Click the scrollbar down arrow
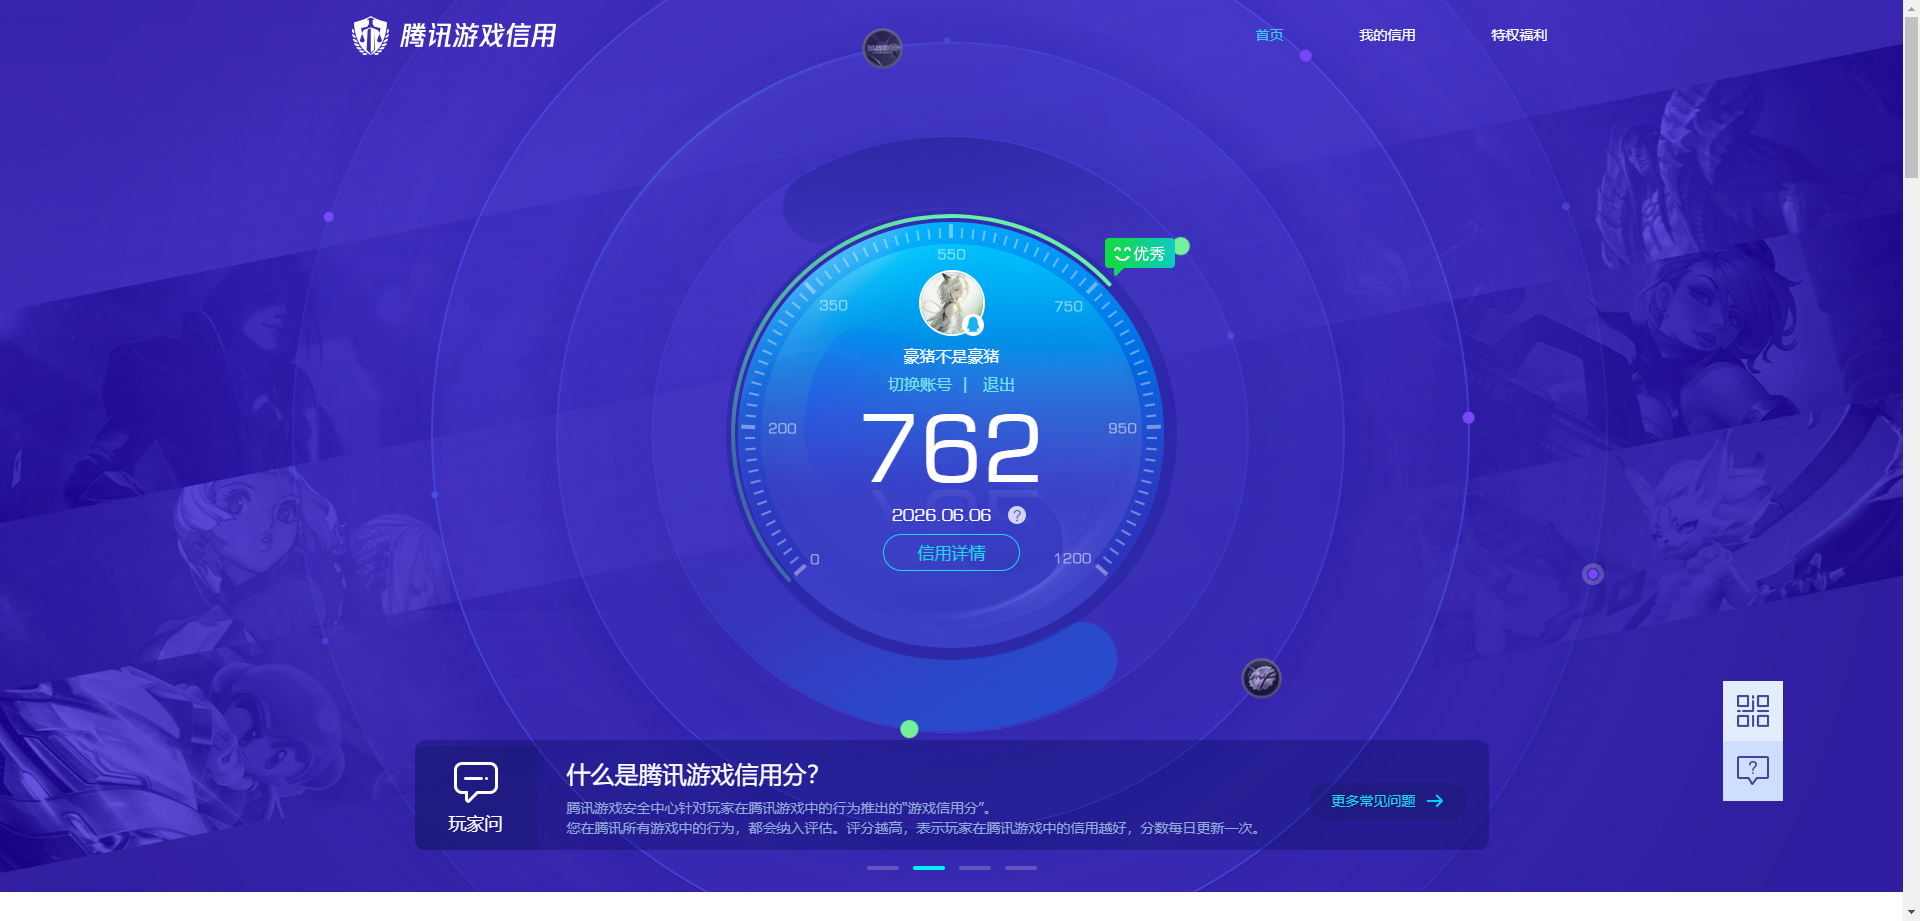 click(x=1911, y=912)
